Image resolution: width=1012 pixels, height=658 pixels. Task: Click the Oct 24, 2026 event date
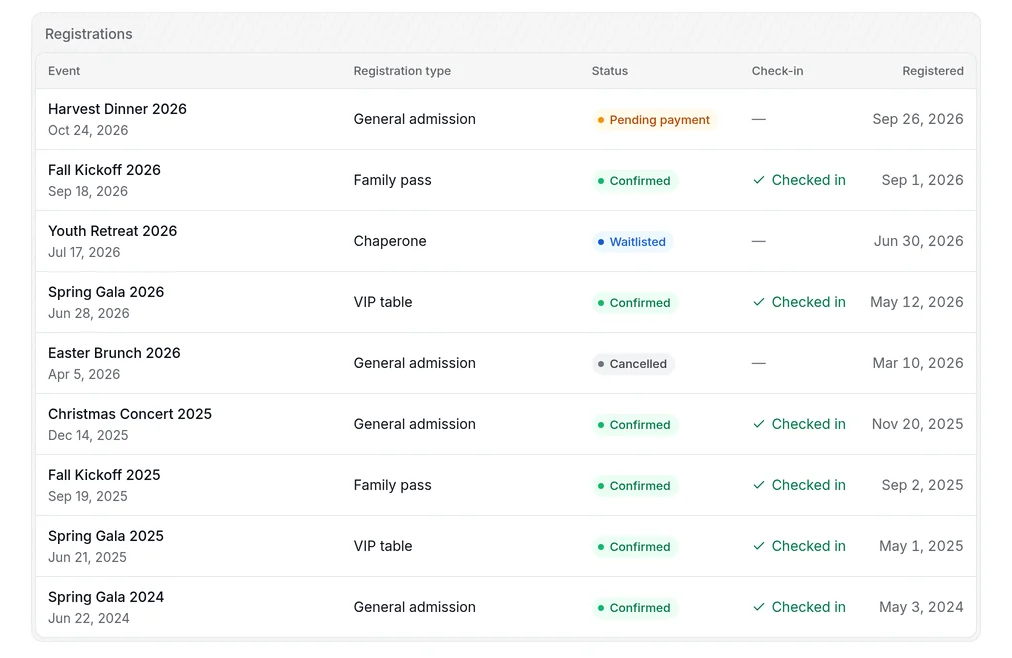tap(88, 130)
